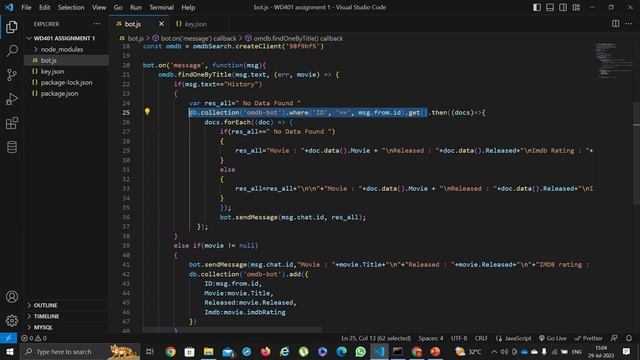This screenshot has height=360, width=640.
Task: Open the editor more actions menu
Action: click(629, 24)
